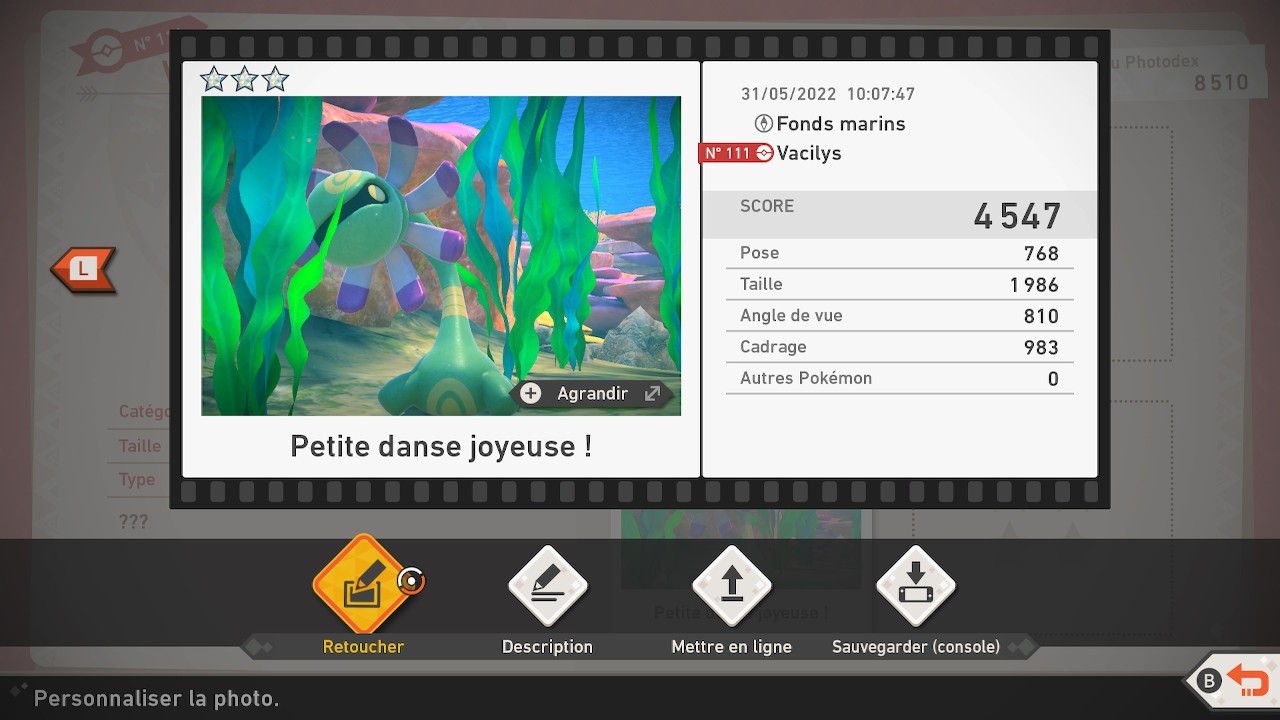Choose the Sauvegarder (console) label

point(915,647)
